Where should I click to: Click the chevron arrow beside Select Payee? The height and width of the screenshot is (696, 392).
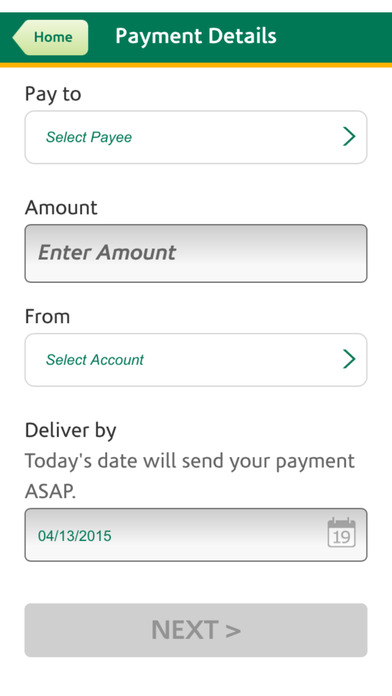point(349,136)
